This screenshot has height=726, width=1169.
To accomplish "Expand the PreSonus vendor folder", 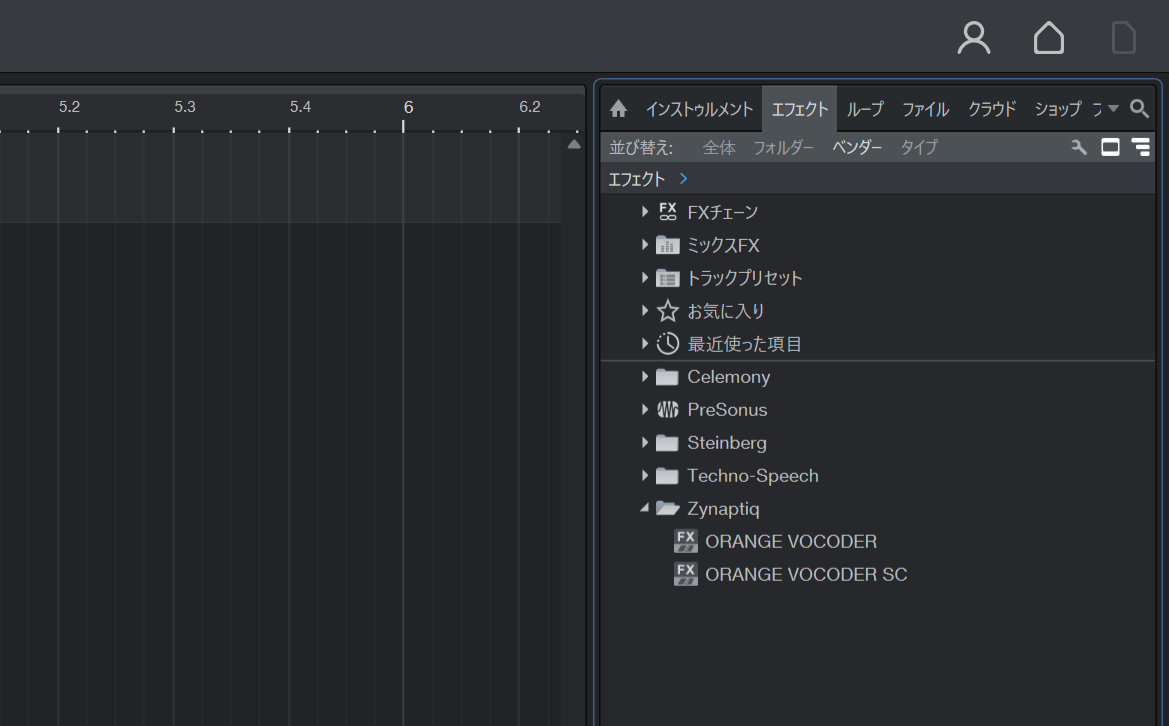I will pyautogui.click(x=645, y=409).
